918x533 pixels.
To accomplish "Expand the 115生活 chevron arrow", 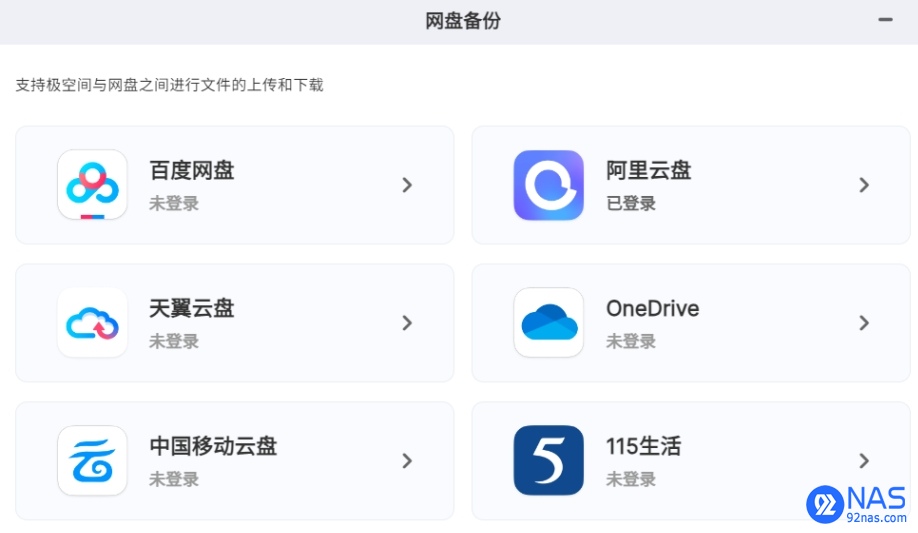I will pyautogui.click(x=864, y=461).
